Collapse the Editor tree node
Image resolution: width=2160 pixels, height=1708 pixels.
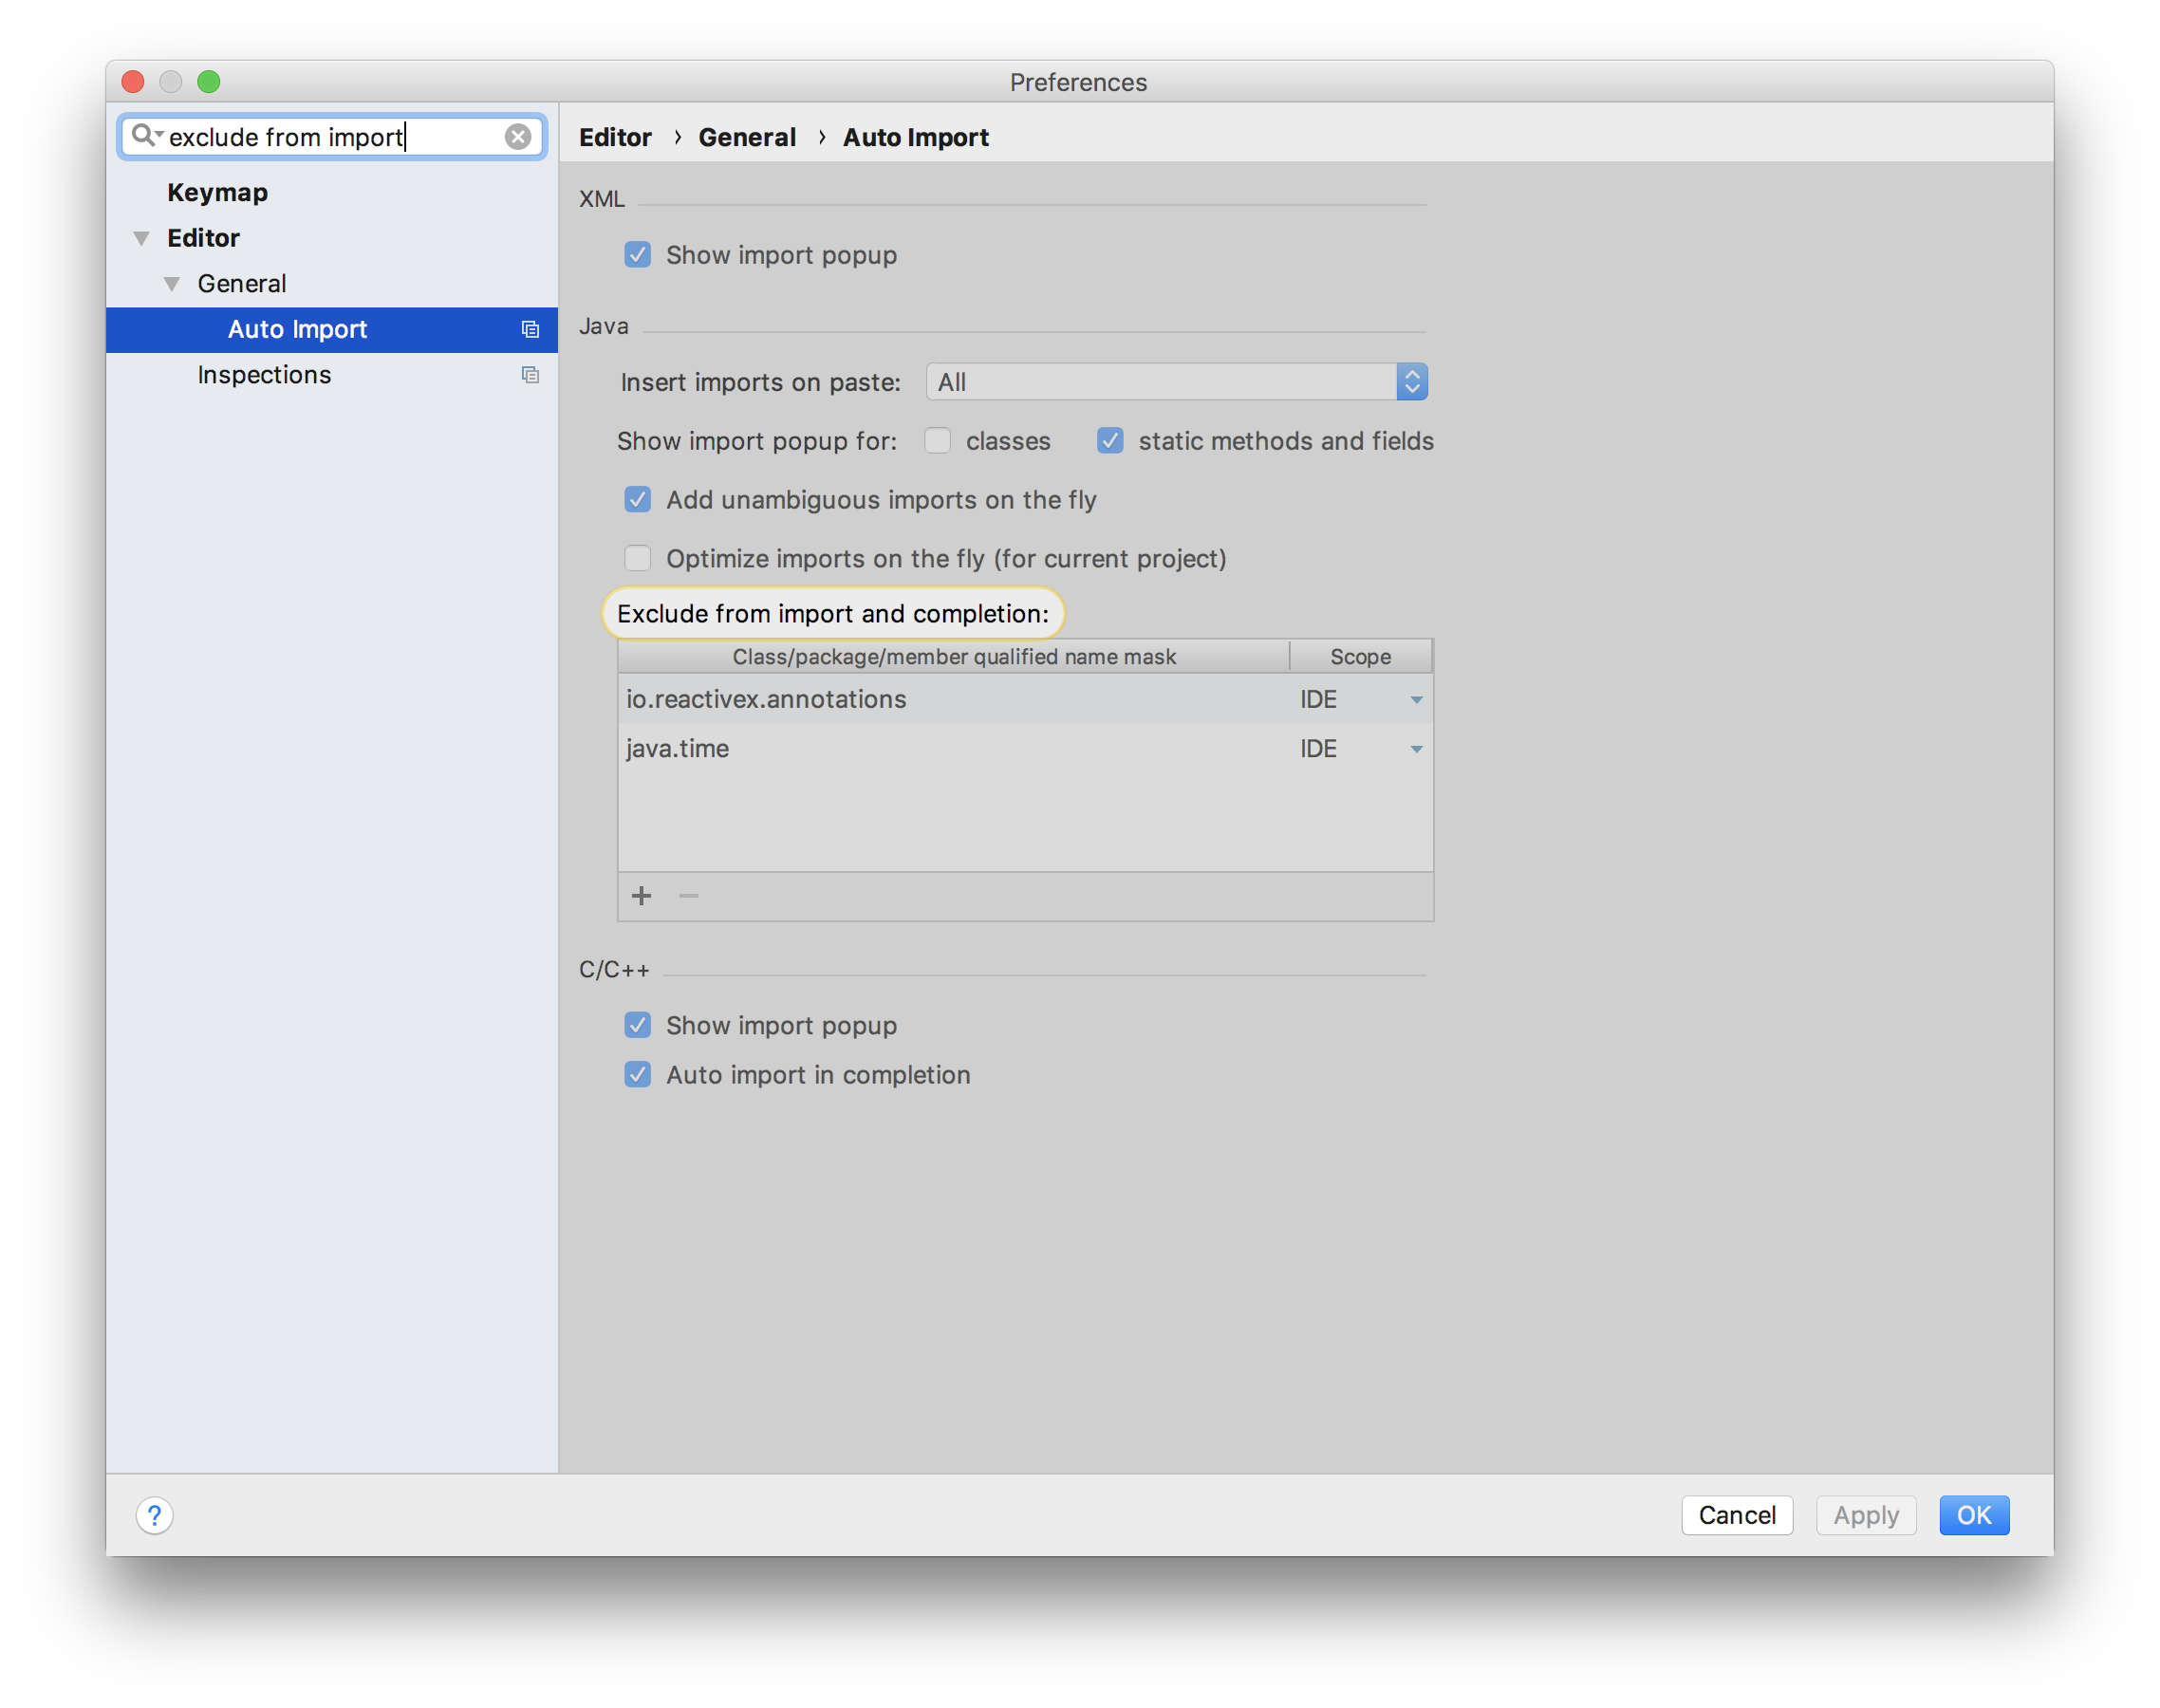[142, 238]
